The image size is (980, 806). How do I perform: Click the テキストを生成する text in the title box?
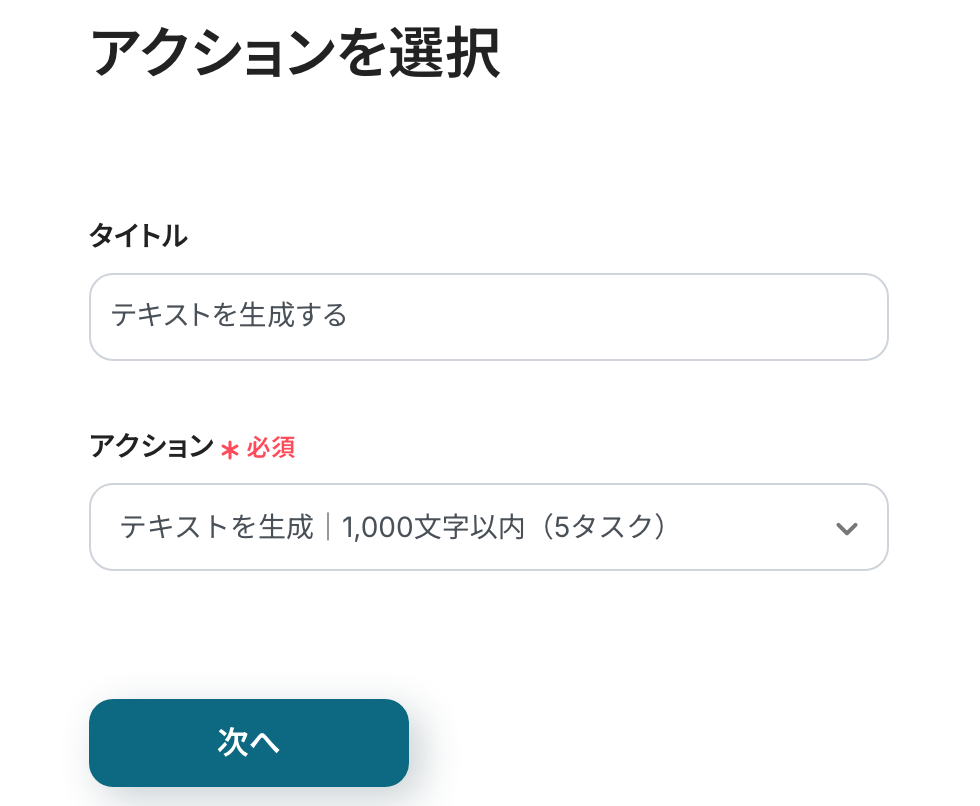[x=229, y=317]
